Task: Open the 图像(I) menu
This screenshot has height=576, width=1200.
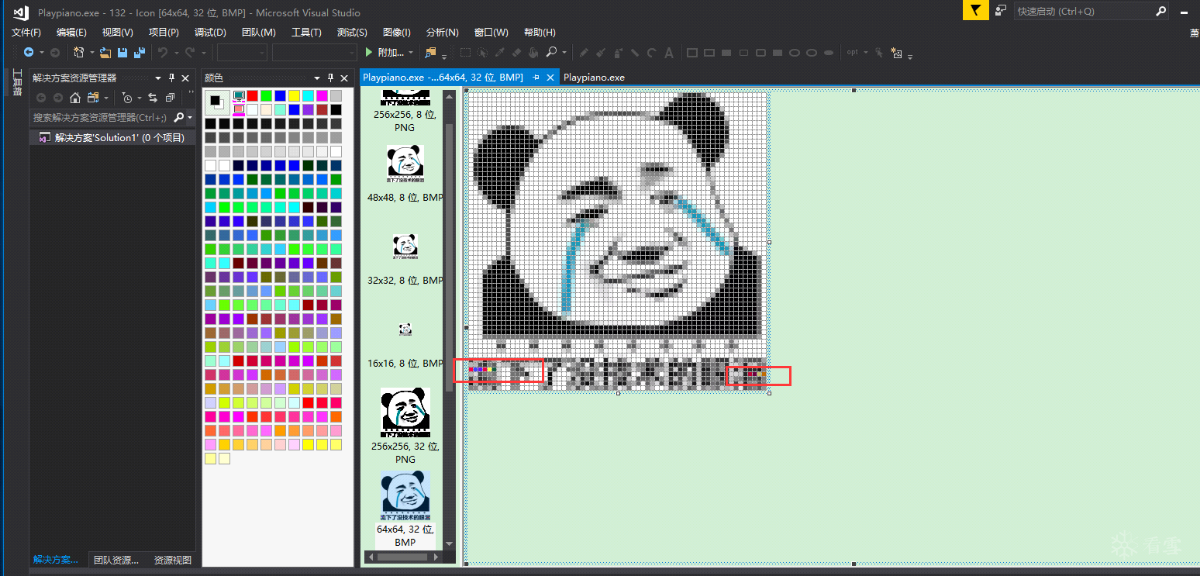Action: [398, 32]
